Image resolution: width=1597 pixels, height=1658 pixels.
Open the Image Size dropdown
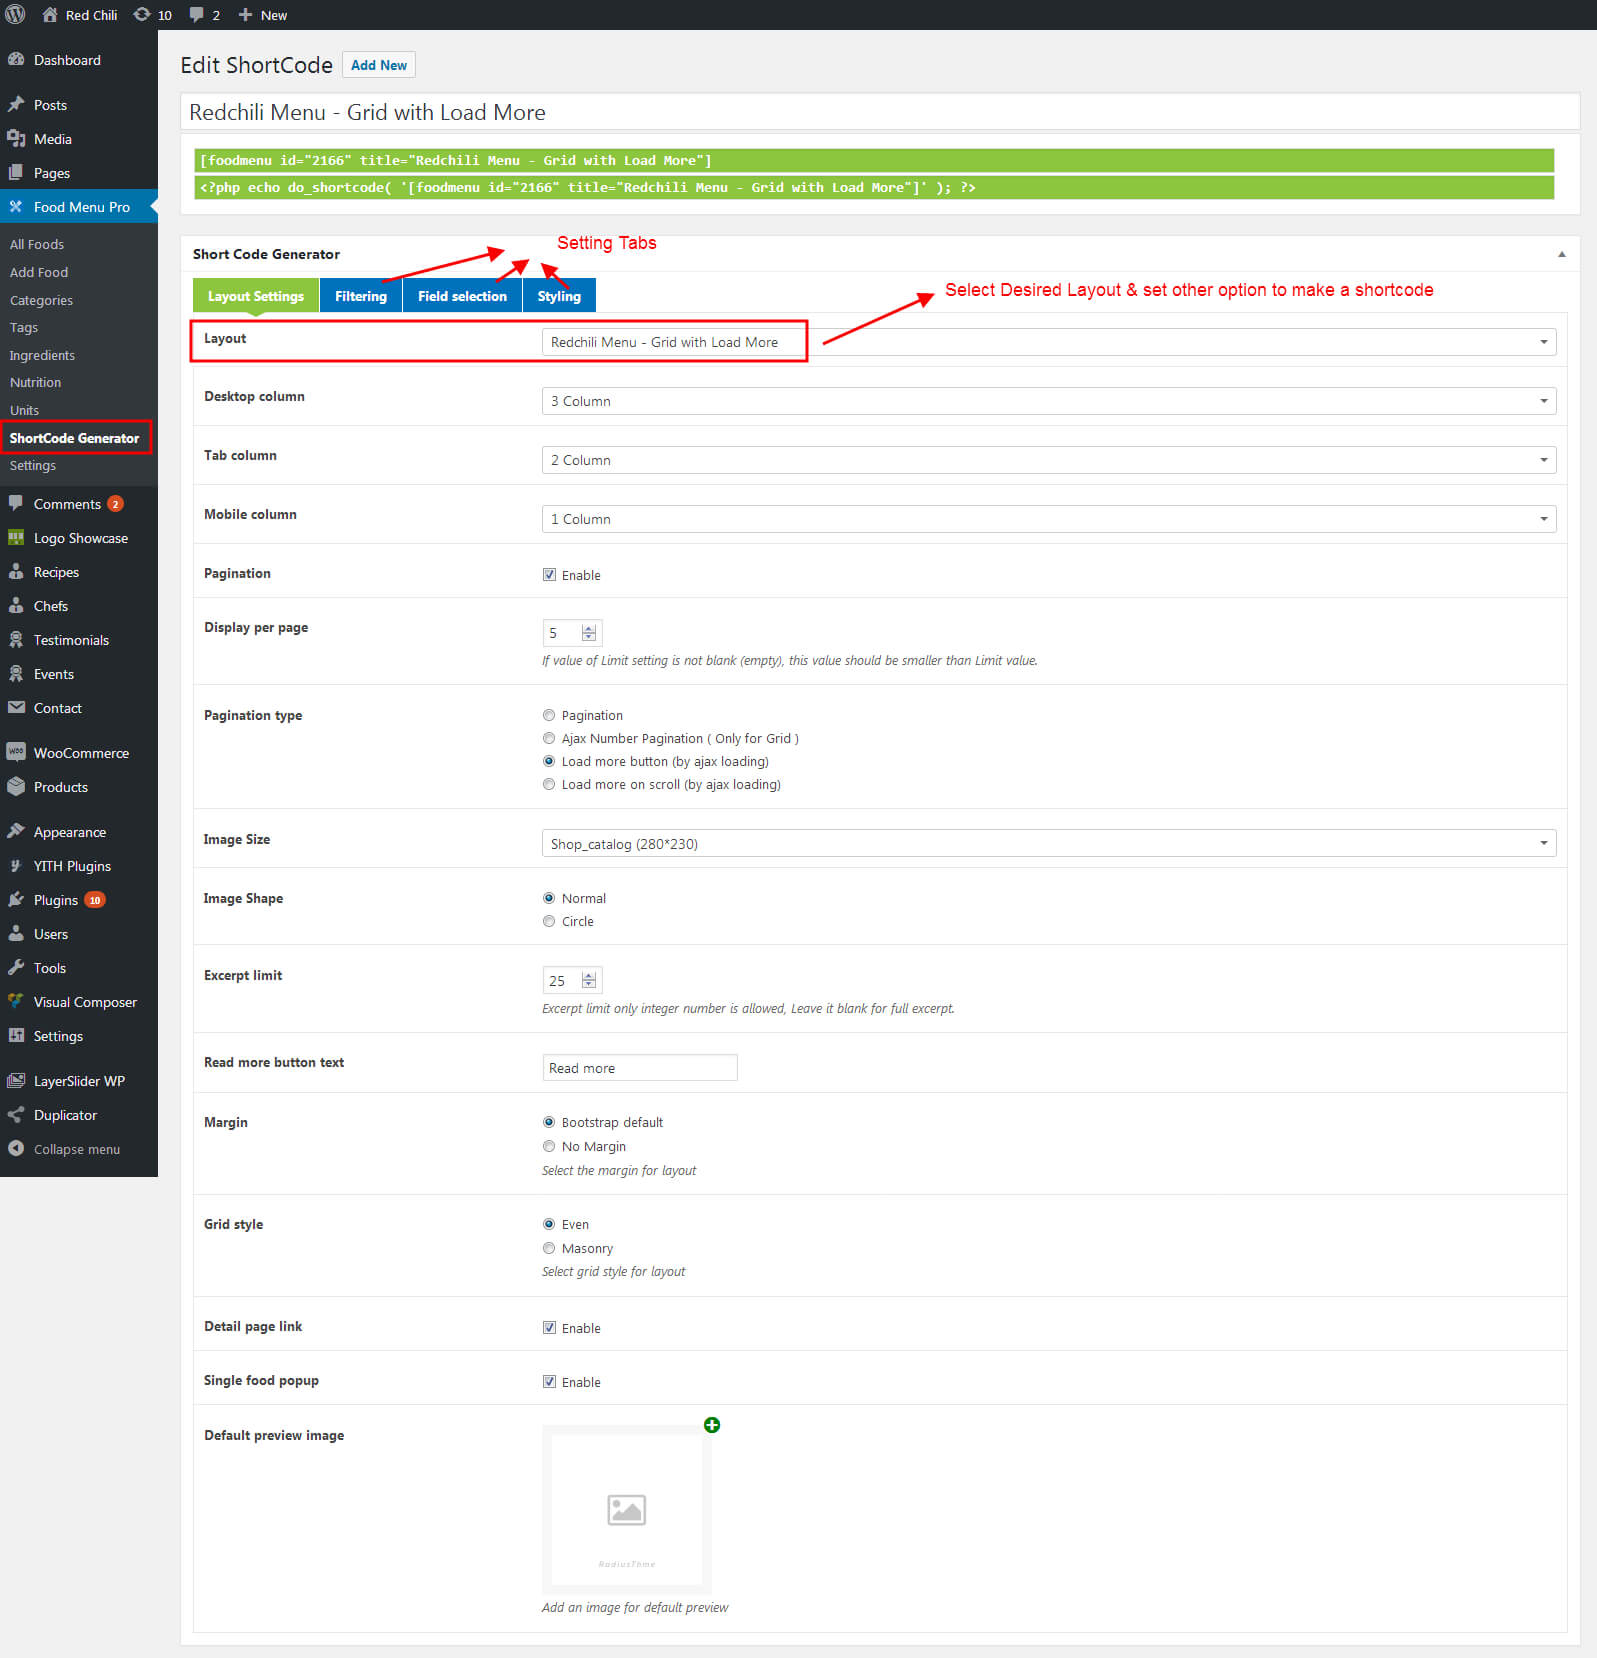click(x=1049, y=844)
